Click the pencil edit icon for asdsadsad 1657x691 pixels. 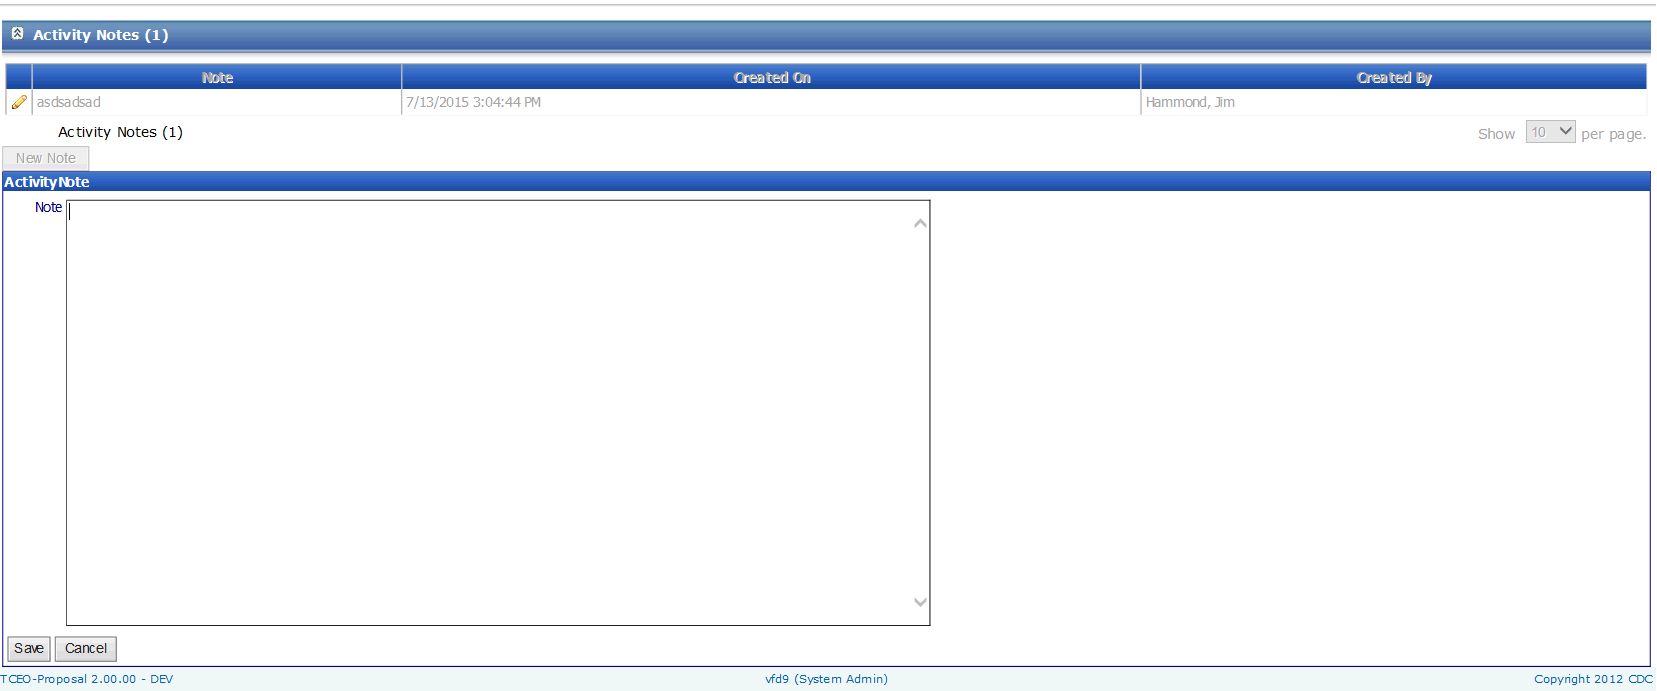19,102
